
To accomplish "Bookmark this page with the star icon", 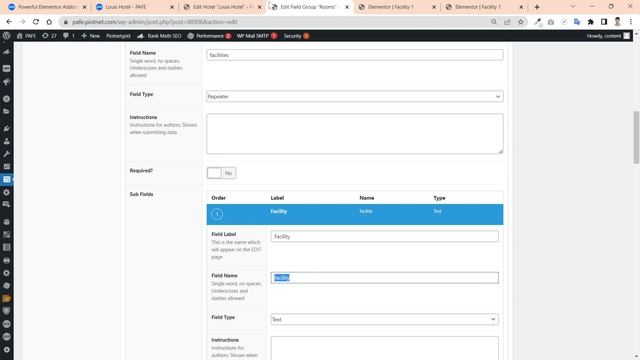I will [521, 22].
